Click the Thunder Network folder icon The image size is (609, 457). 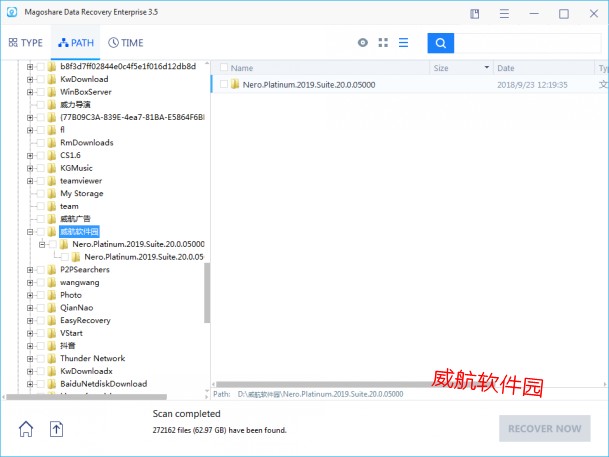pyautogui.click(x=52, y=358)
